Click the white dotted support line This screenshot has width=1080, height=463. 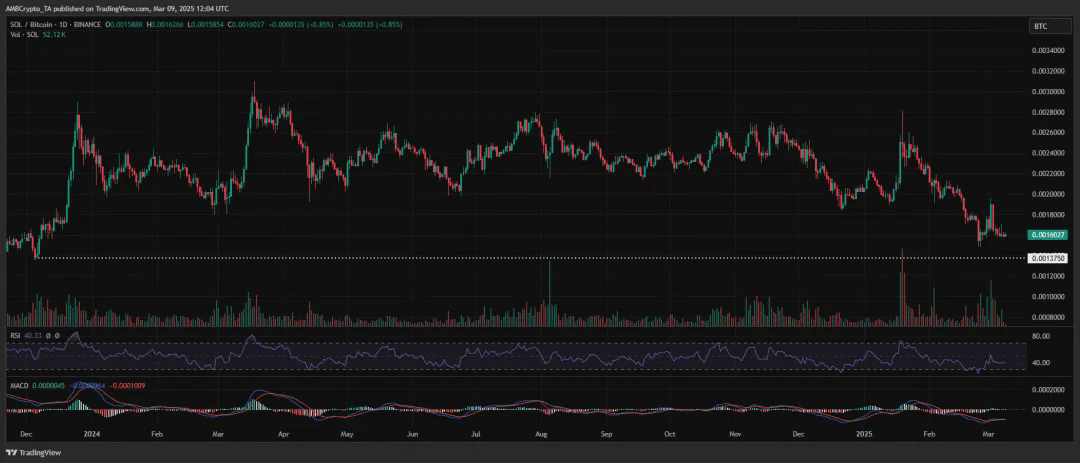500,258
